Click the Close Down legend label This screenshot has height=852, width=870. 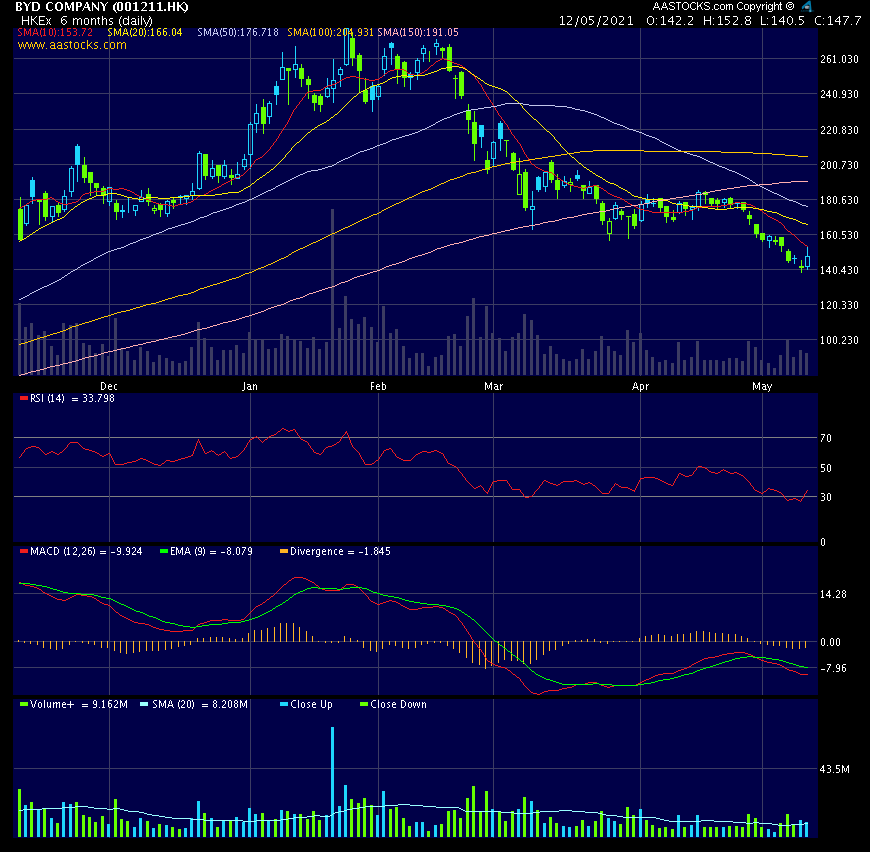tap(398, 704)
